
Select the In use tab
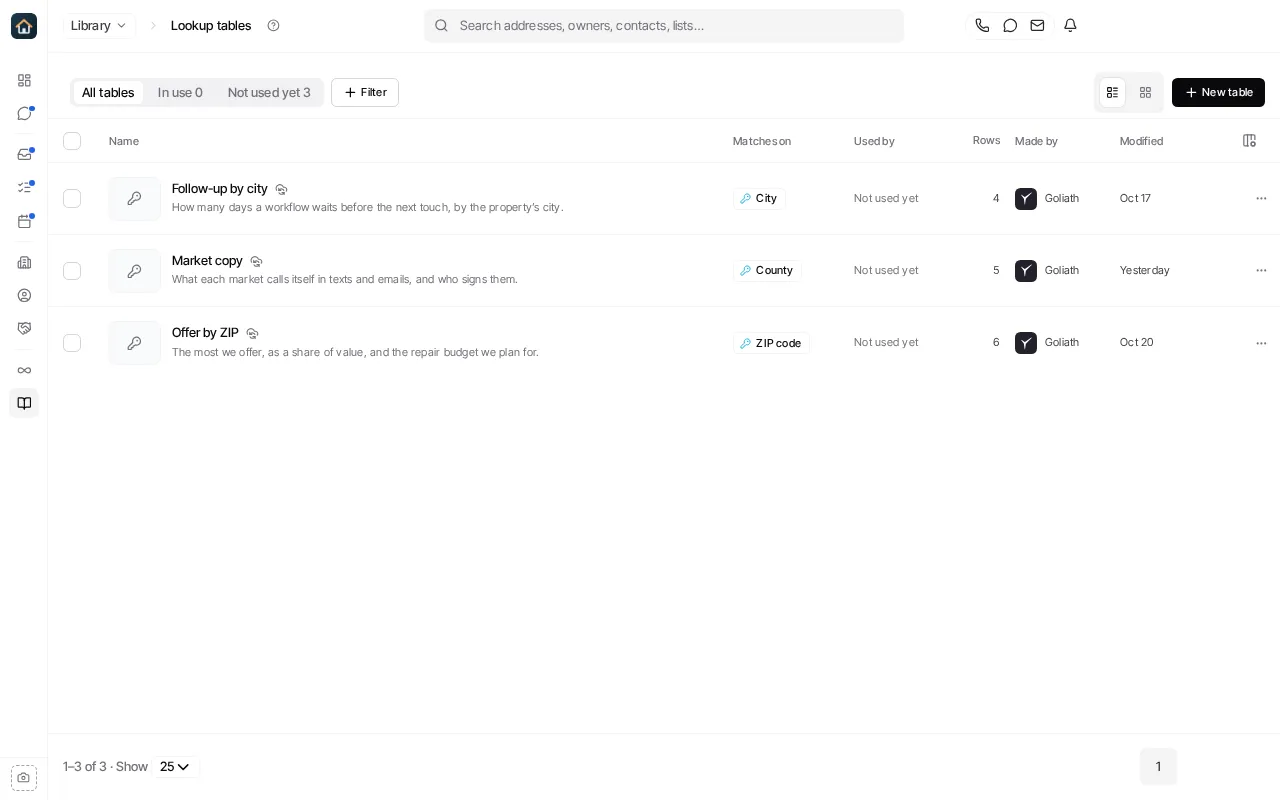point(180,92)
